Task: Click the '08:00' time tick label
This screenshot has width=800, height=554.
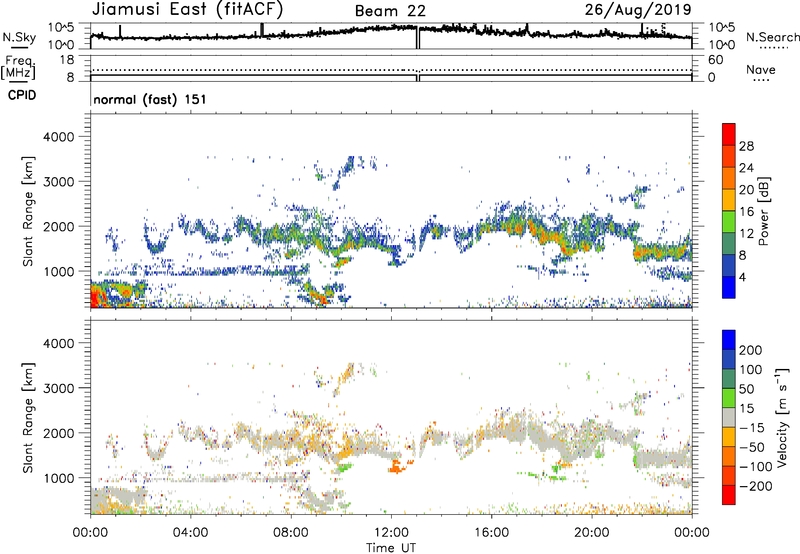Action: [x=290, y=533]
